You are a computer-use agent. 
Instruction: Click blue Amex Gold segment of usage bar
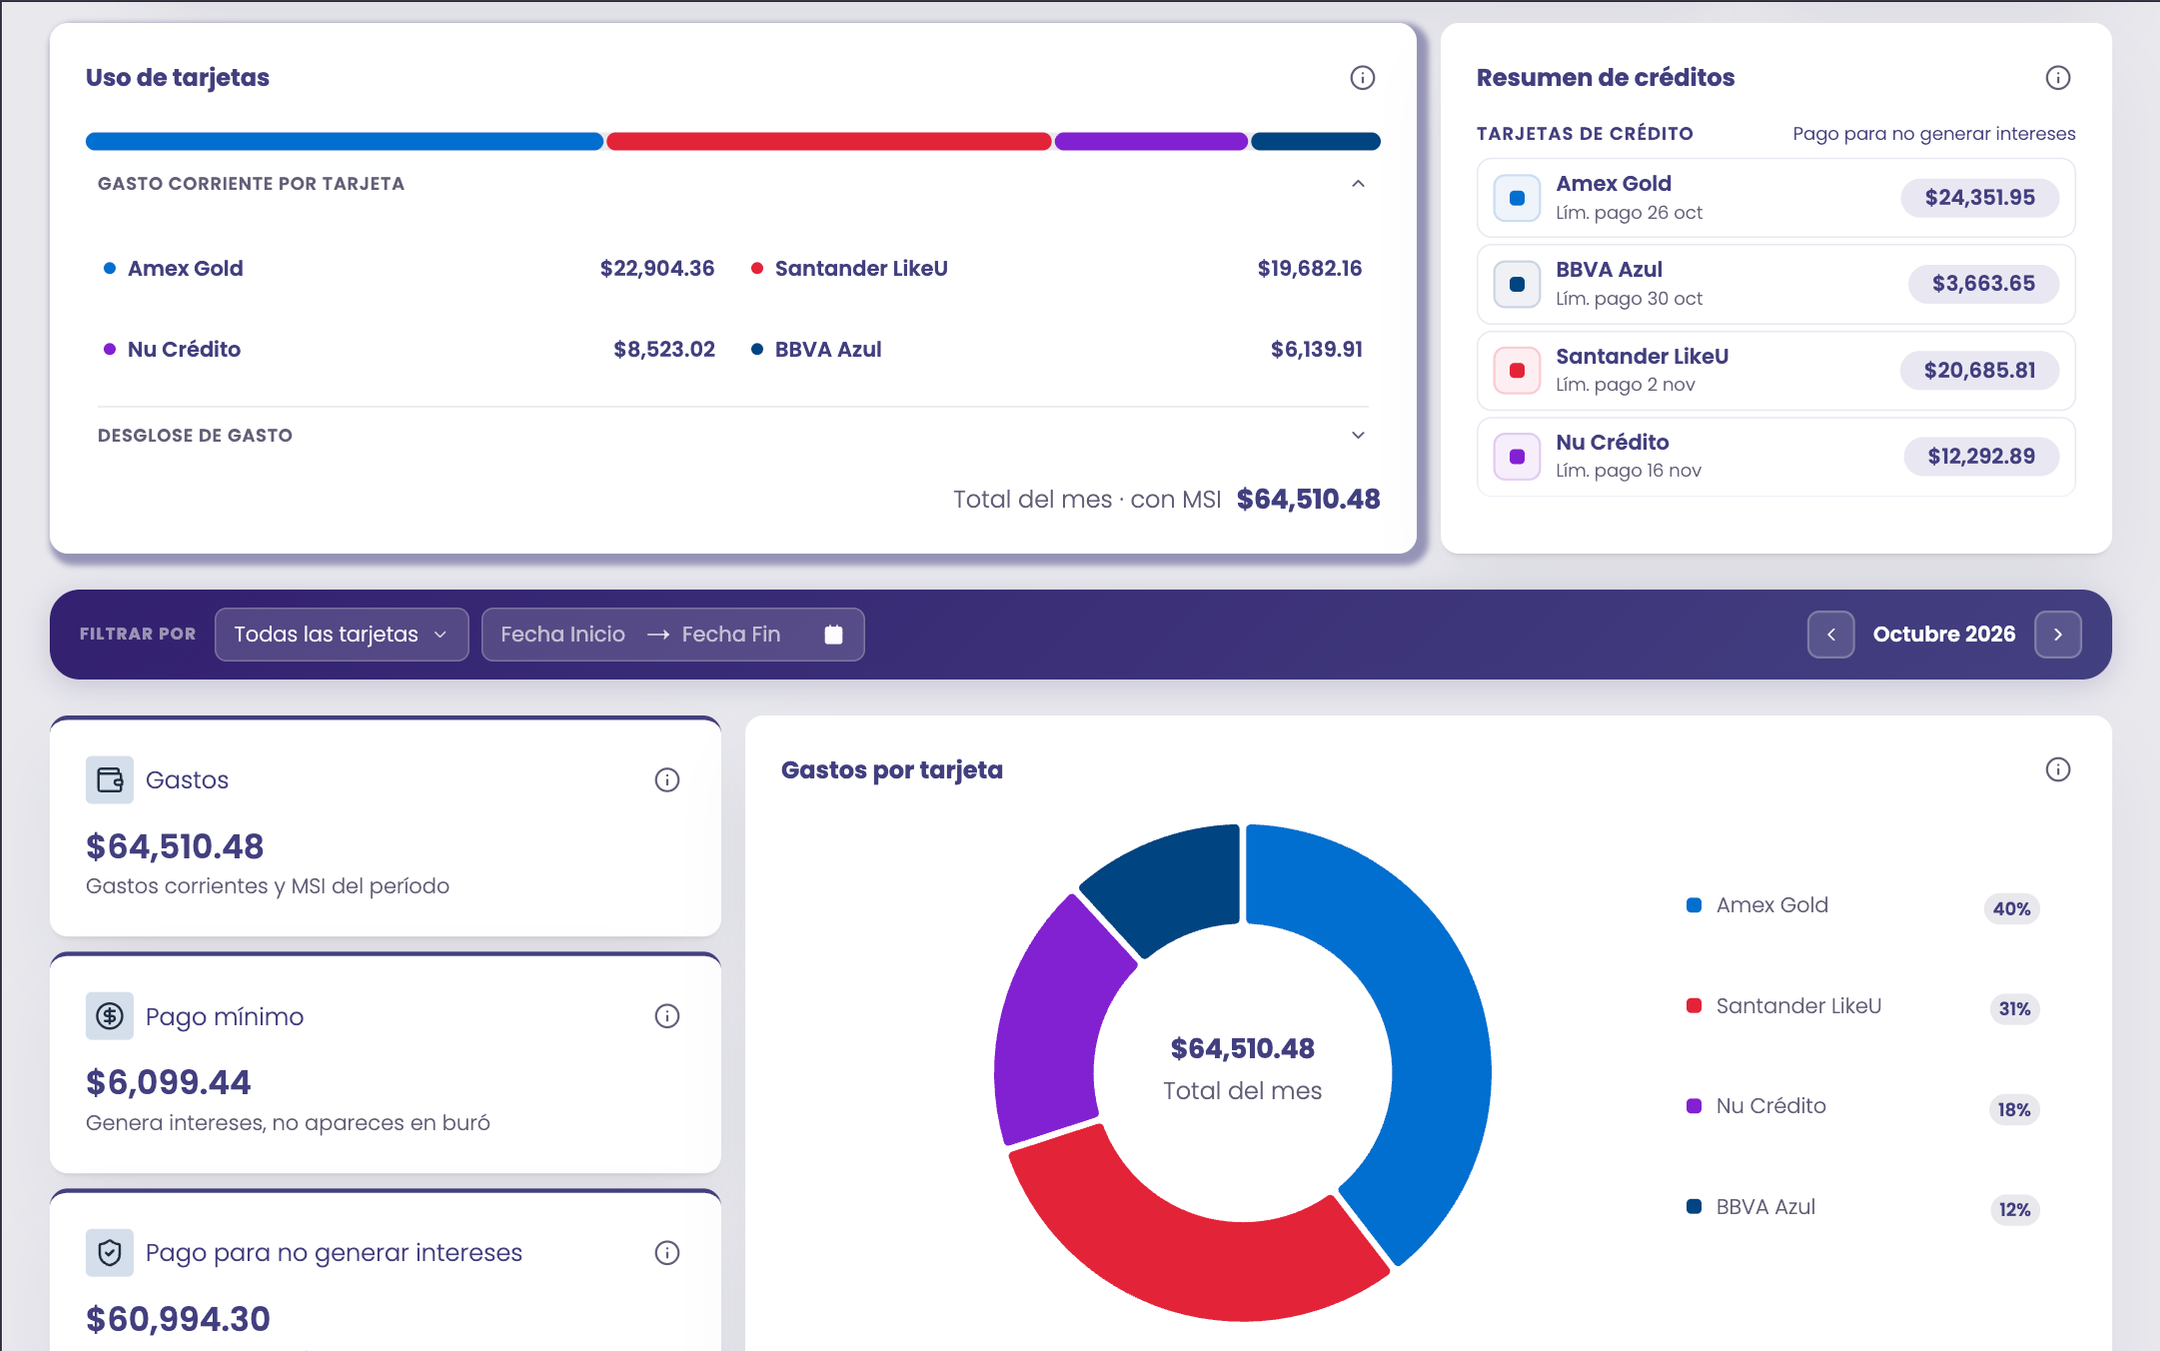[x=344, y=142]
